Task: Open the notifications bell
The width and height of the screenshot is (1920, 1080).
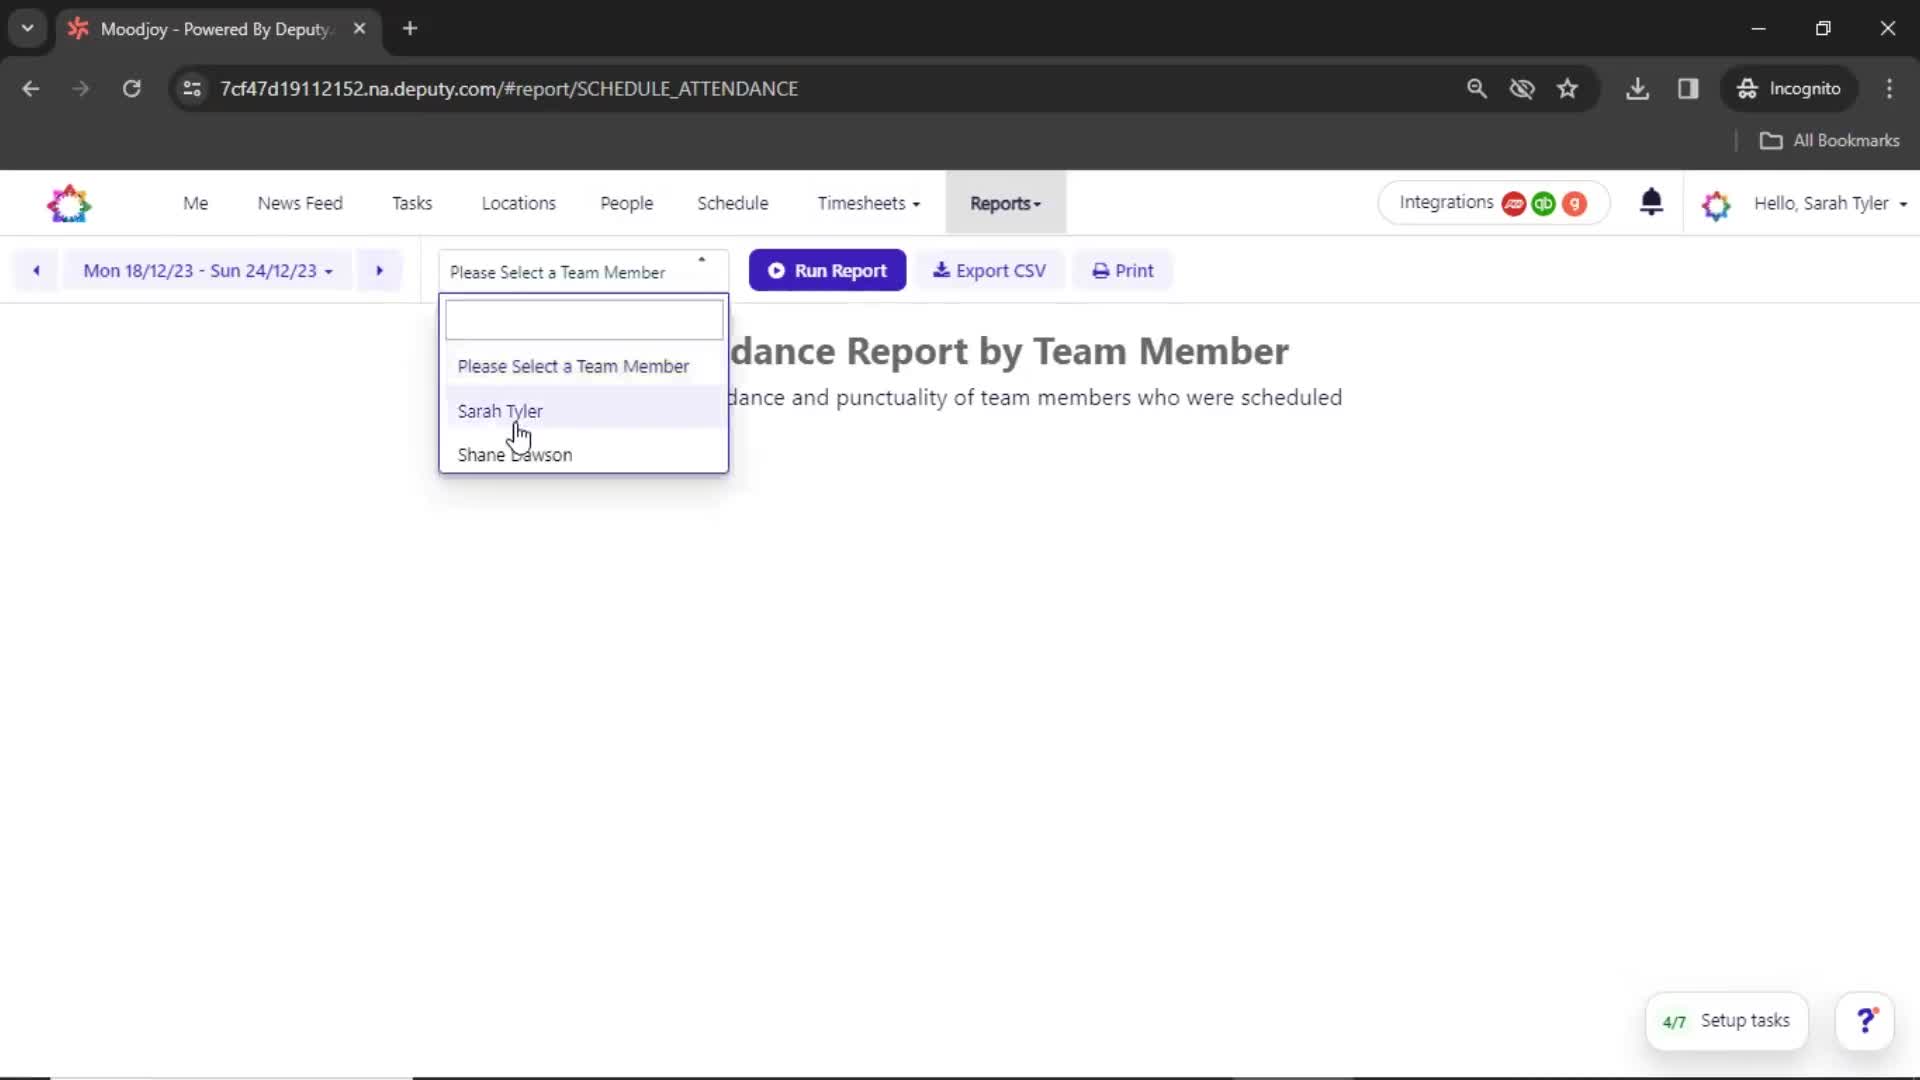Action: click(1651, 202)
